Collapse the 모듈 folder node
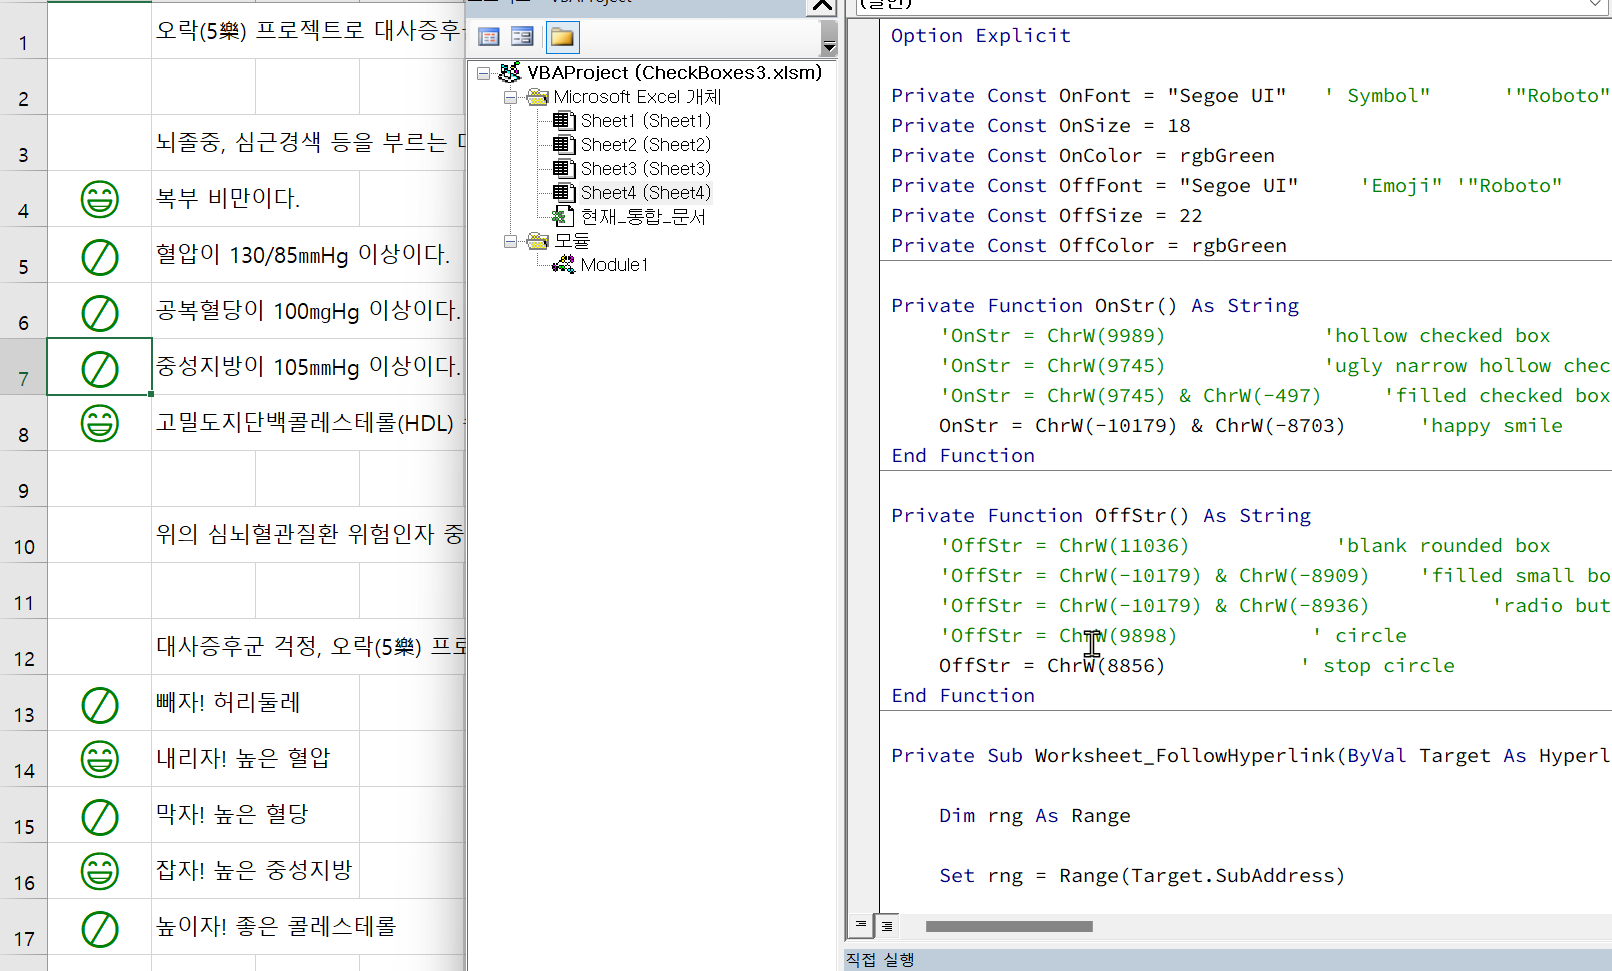Viewport: 1612px width, 971px height. pyautogui.click(x=510, y=241)
